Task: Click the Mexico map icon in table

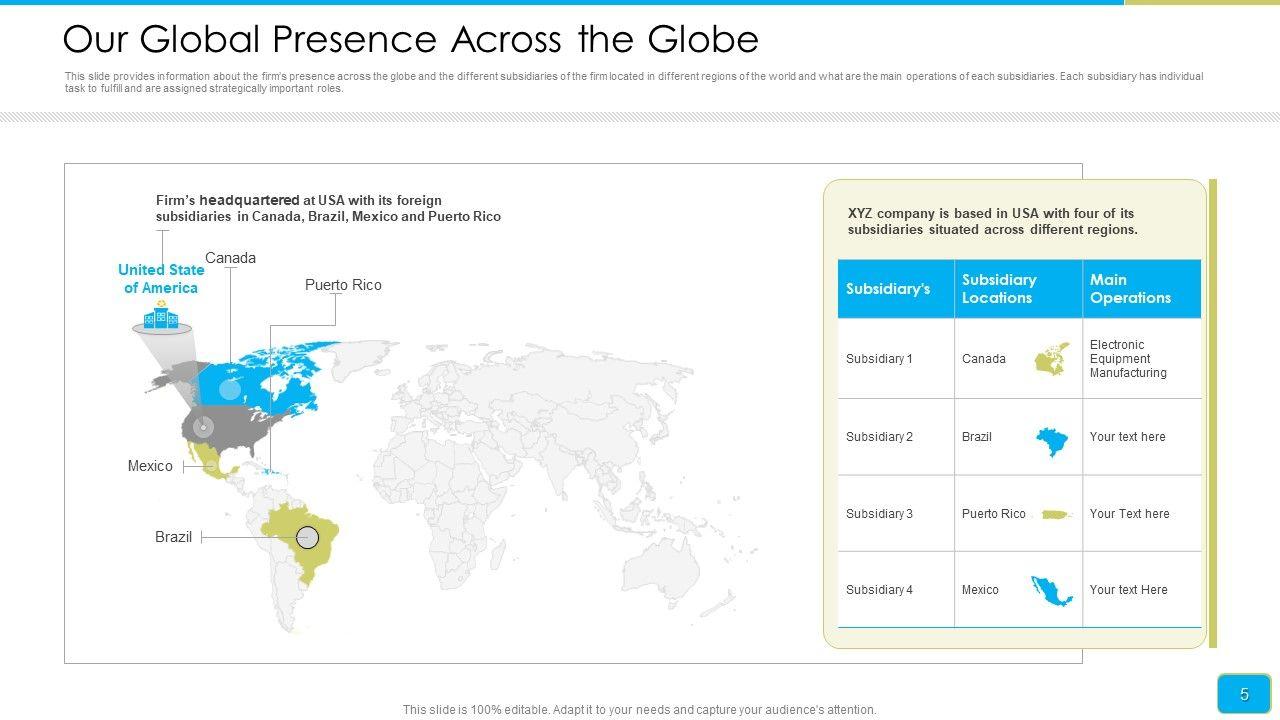Action: click(1051, 591)
